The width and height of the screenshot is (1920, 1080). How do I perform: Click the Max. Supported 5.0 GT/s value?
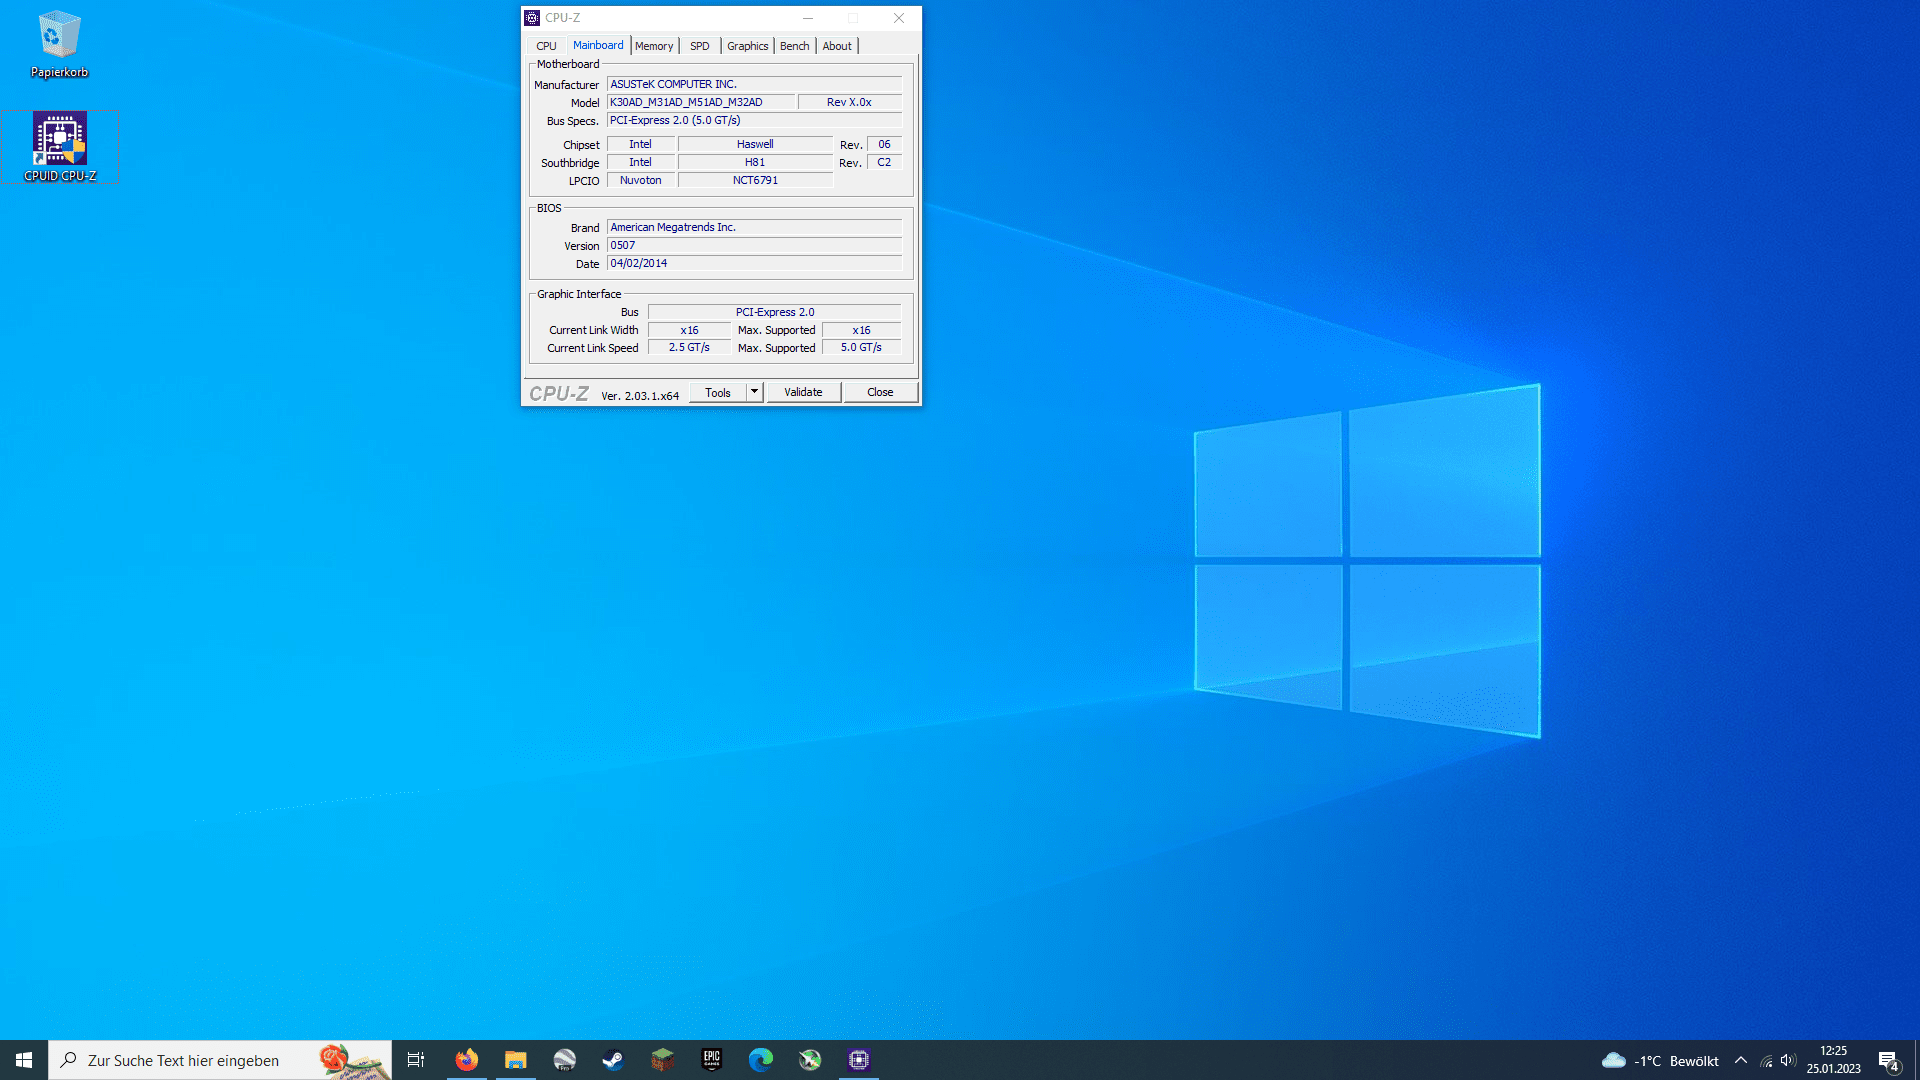tap(861, 348)
